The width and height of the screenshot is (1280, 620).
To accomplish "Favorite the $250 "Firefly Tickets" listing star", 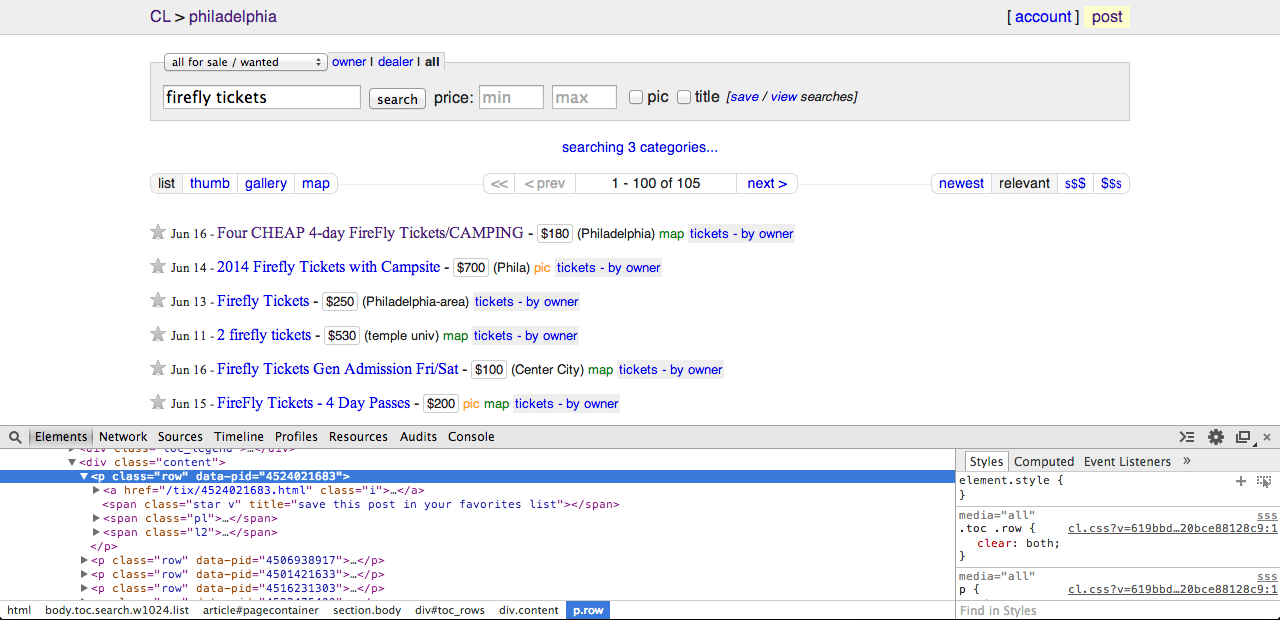I will [157, 301].
